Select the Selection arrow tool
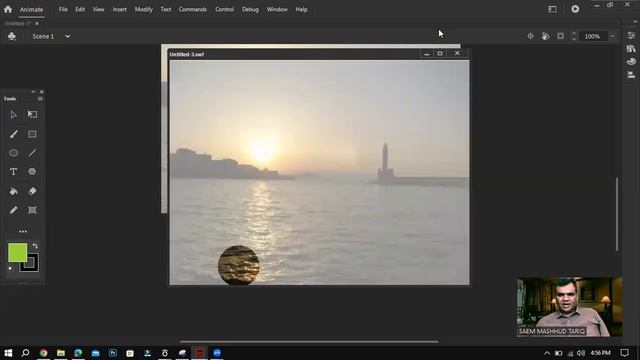This screenshot has width=640, height=360. (x=13, y=115)
